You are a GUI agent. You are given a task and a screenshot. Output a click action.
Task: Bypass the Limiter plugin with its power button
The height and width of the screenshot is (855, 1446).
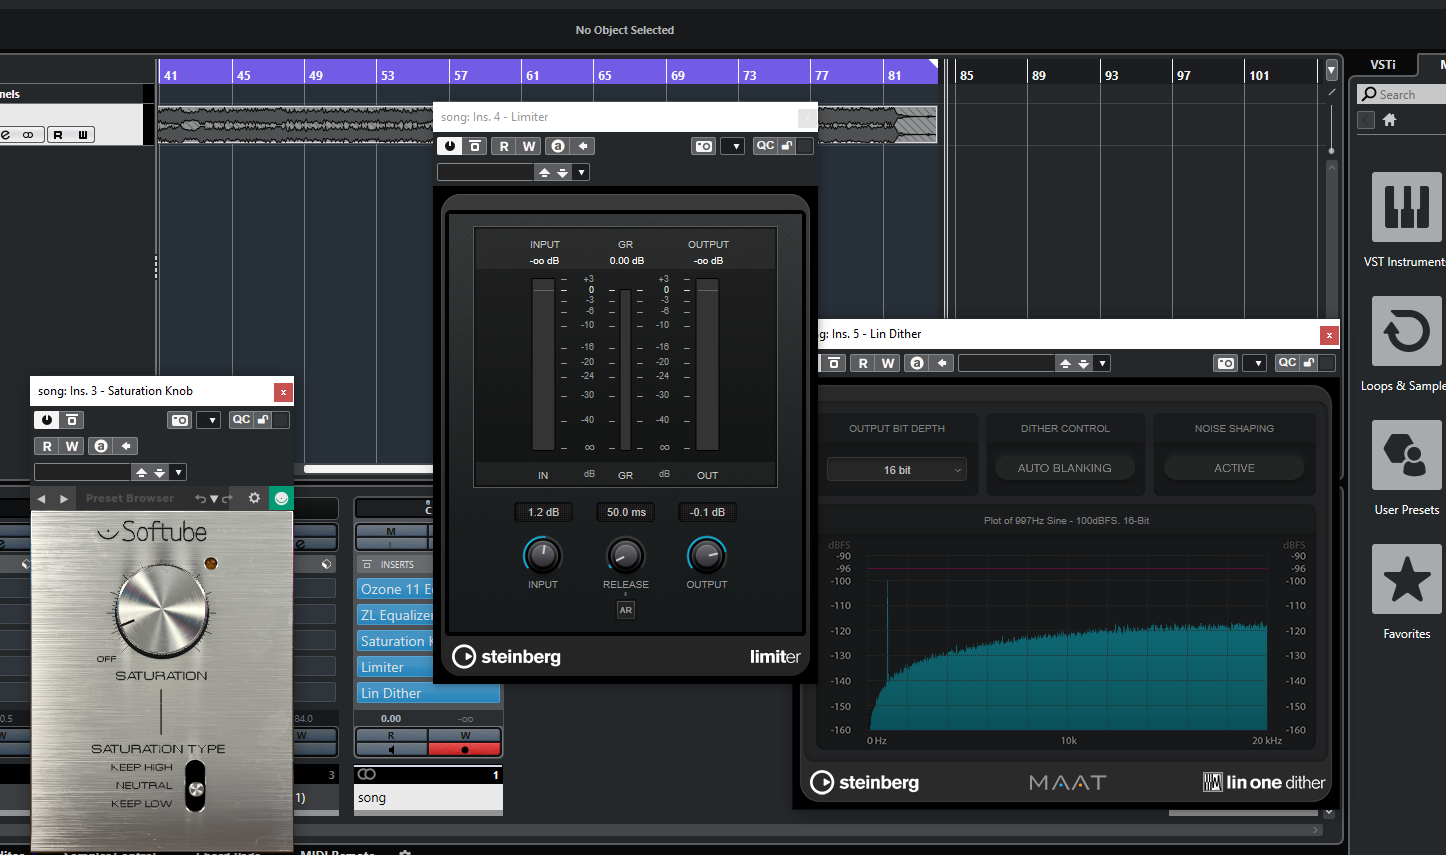[x=450, y=146]
